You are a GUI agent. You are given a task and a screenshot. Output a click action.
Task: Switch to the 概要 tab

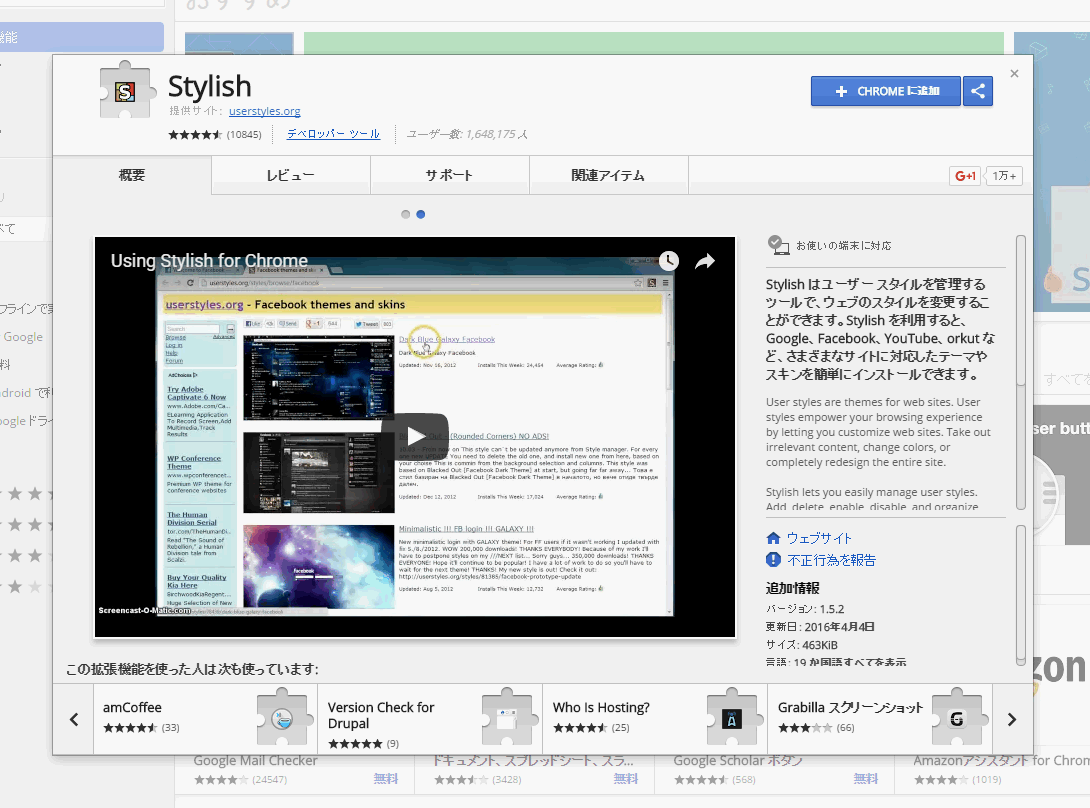132,175
